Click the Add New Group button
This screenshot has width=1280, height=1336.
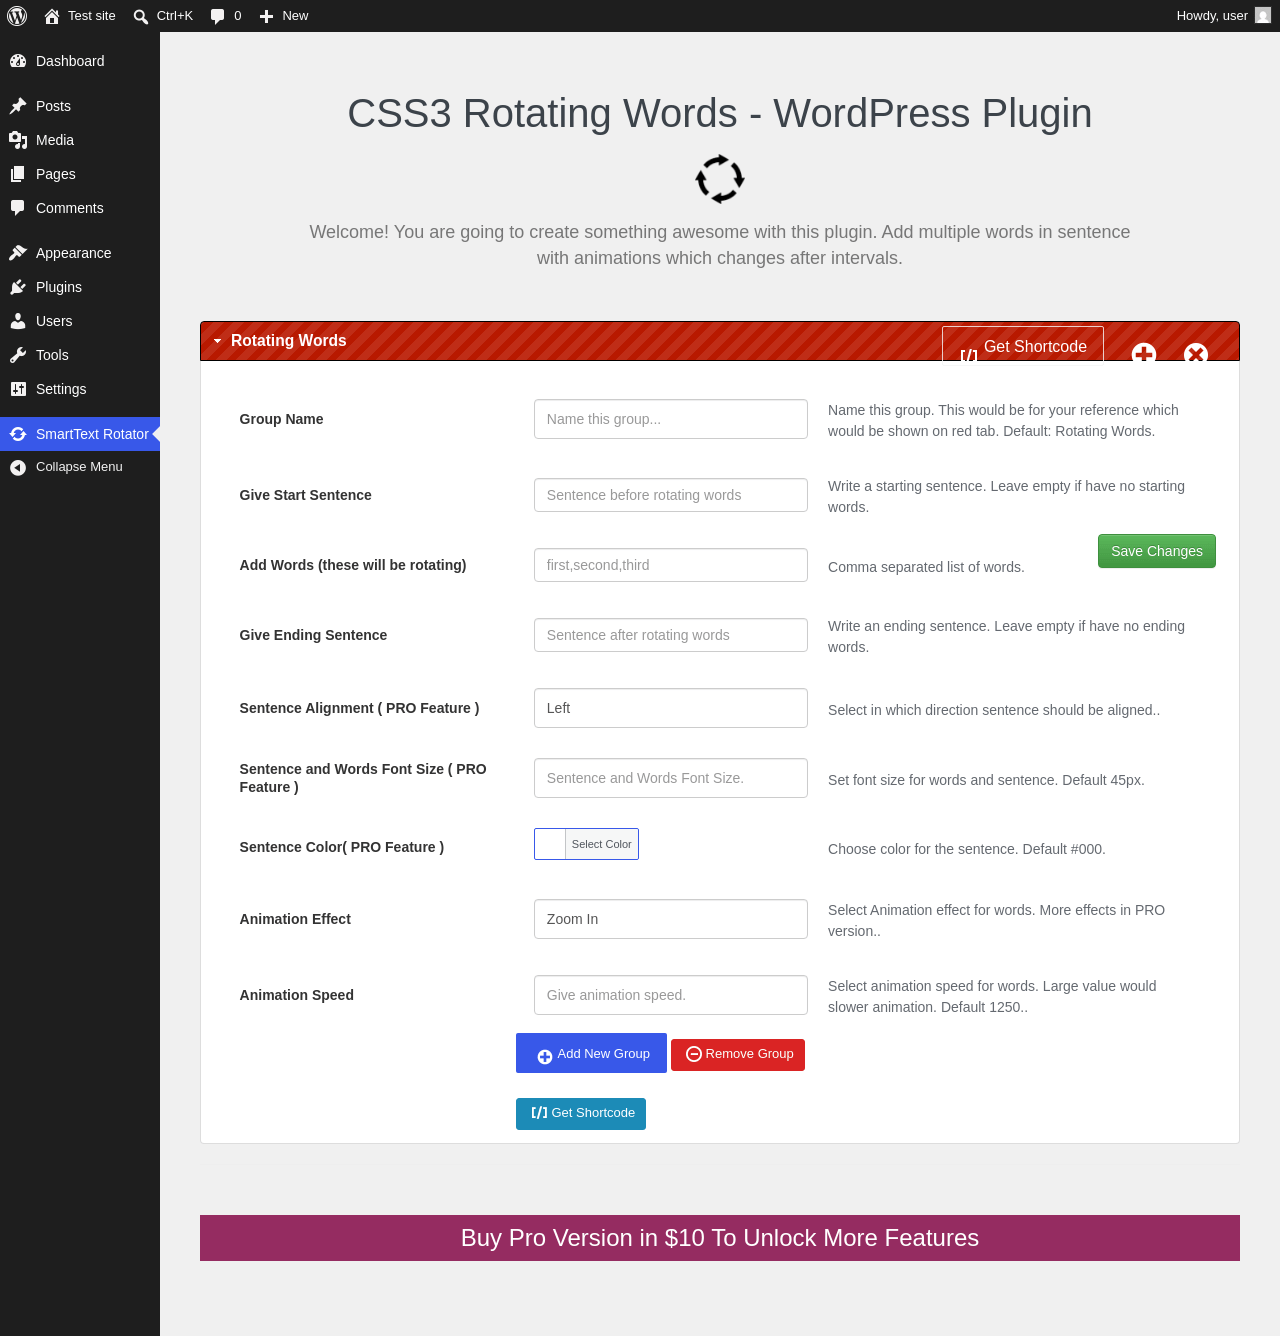pyautogui.click(x=591, y=1053)
